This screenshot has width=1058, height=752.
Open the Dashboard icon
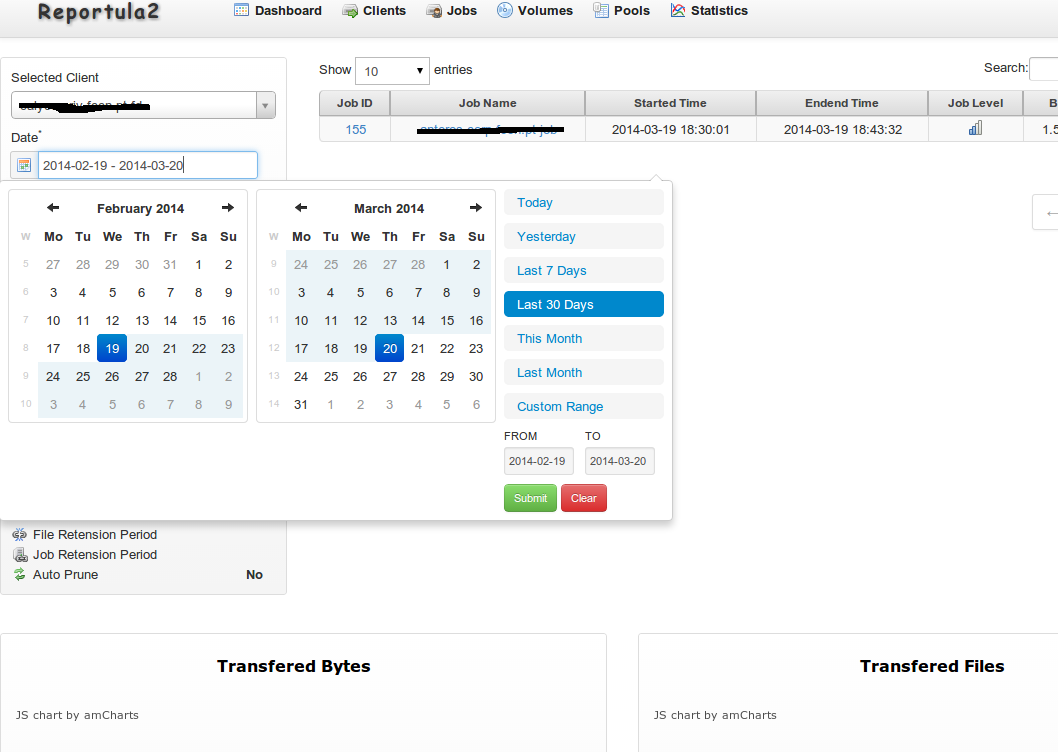click(x=240, y=10)
